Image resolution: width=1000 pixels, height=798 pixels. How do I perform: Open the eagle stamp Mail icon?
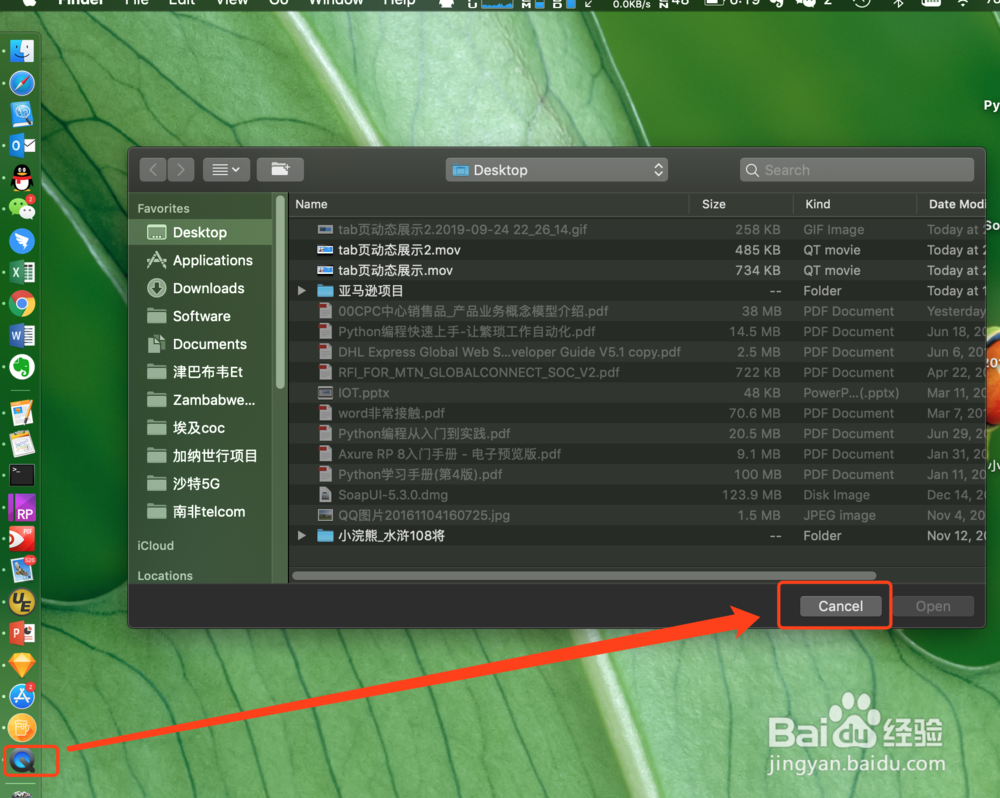[22, 570]
